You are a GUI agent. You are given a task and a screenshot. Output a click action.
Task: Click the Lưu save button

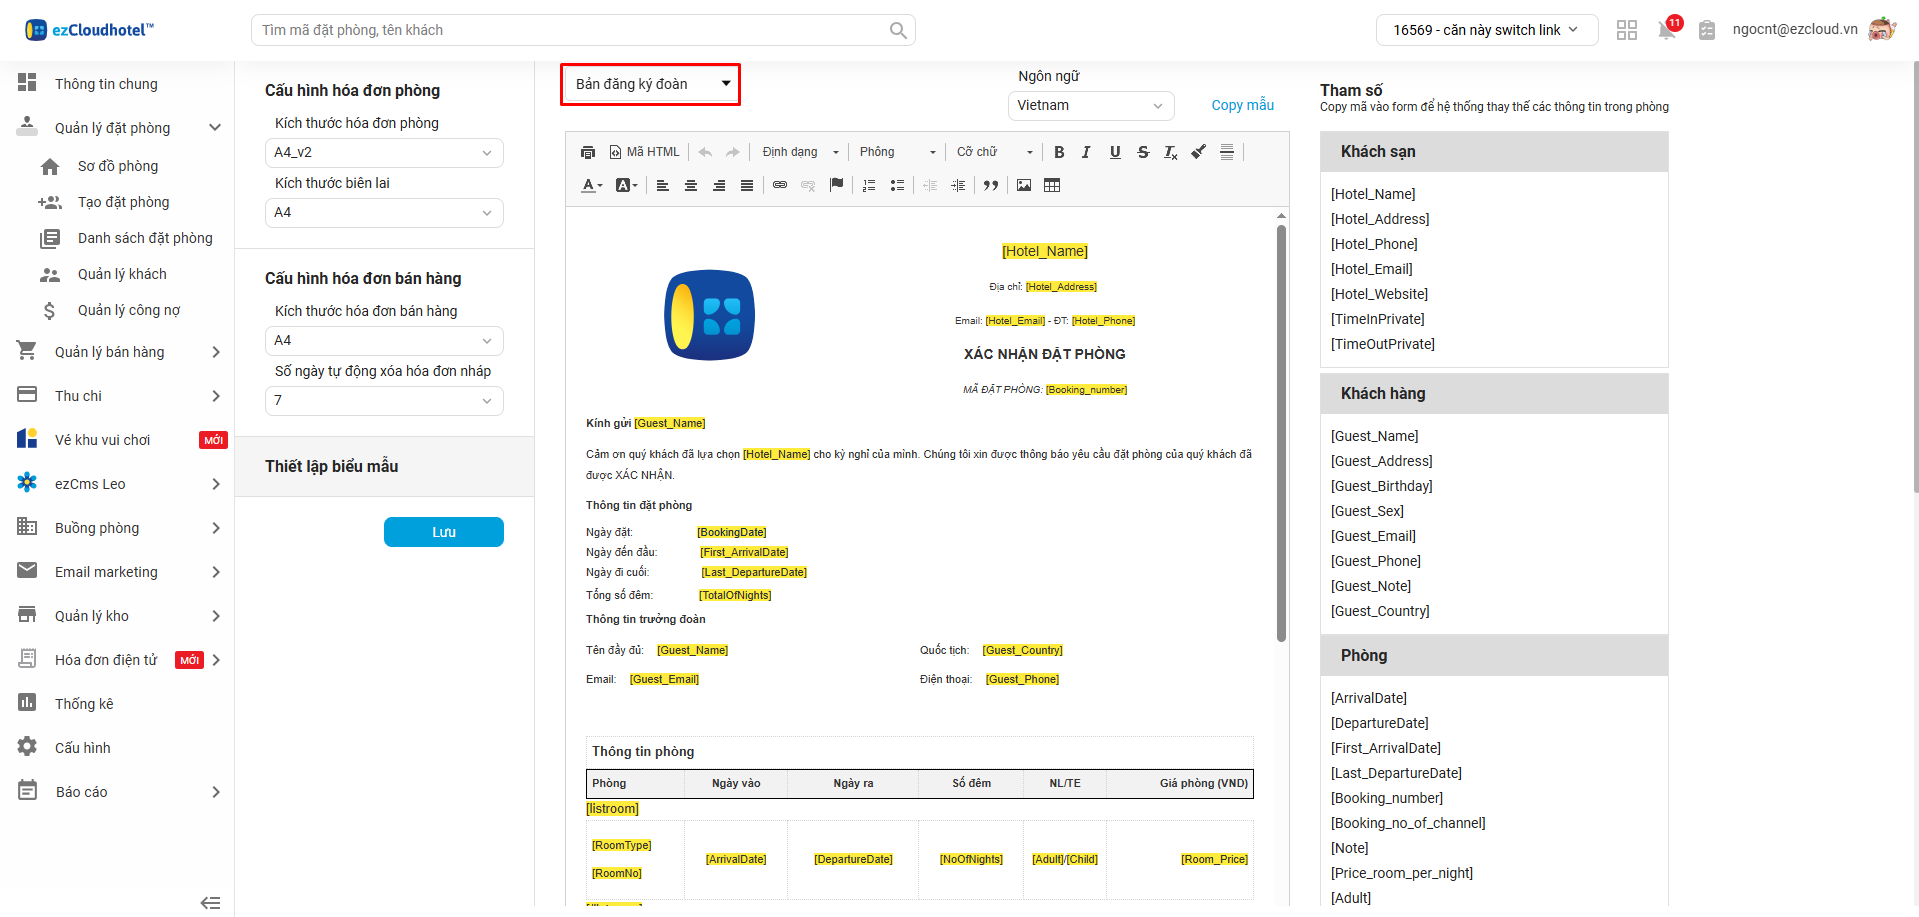(x=444, y=532)
